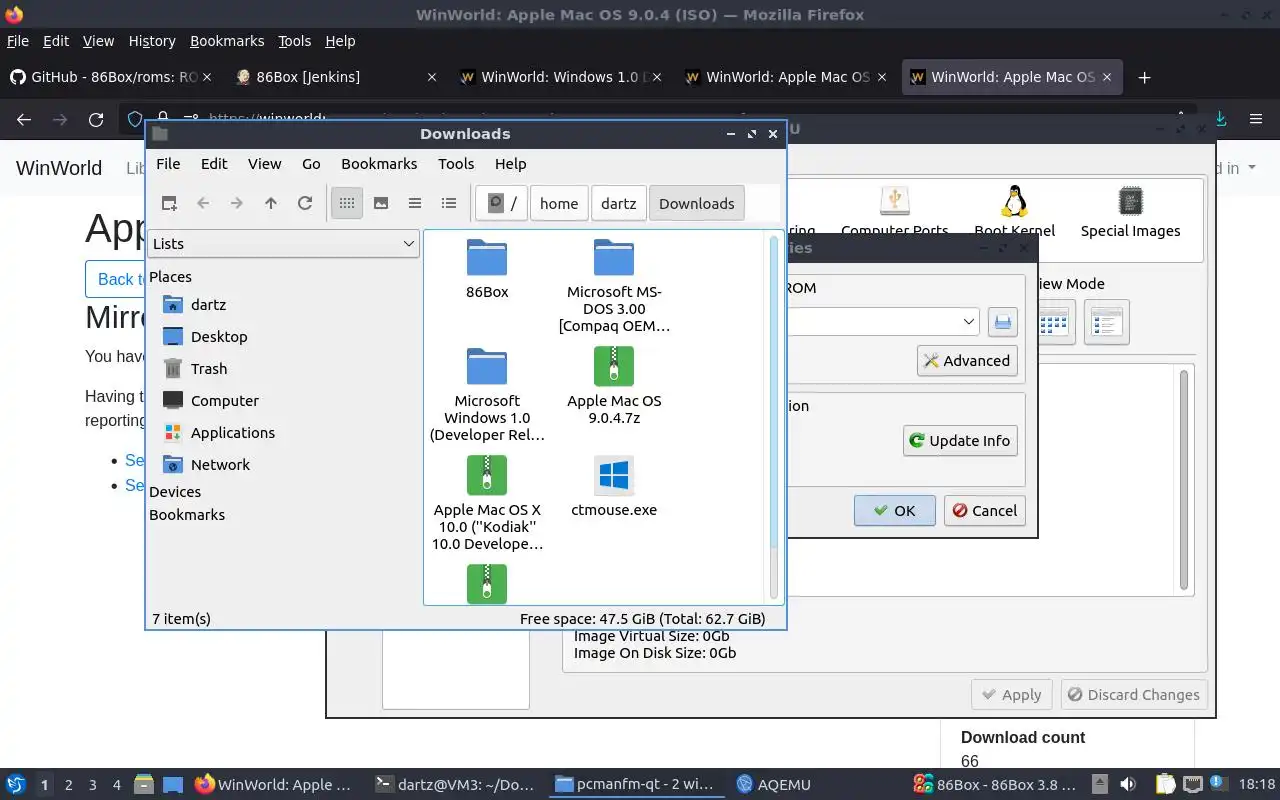This screenshot has height=800, width=1280.
Task: Select AQEMU details view mode button
Action: [x=1107, y=322]
